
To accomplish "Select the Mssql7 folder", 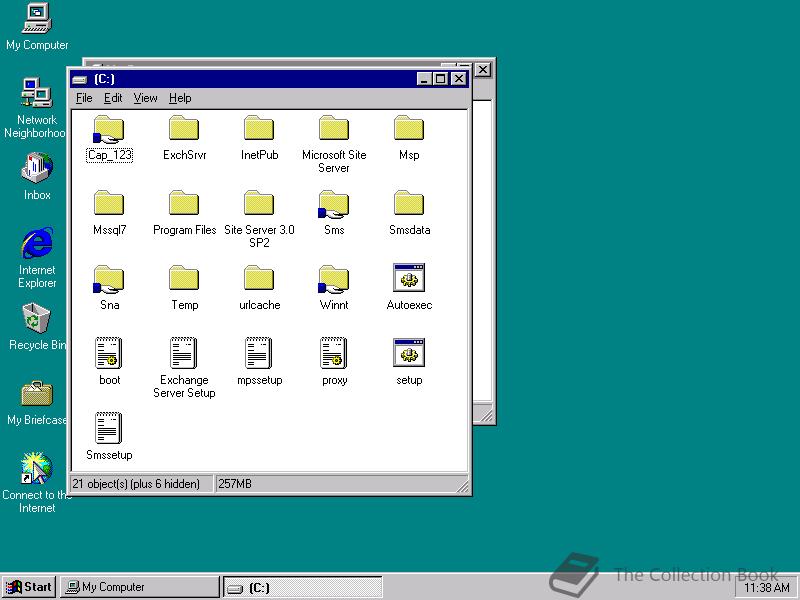I will tap(109, 213).
